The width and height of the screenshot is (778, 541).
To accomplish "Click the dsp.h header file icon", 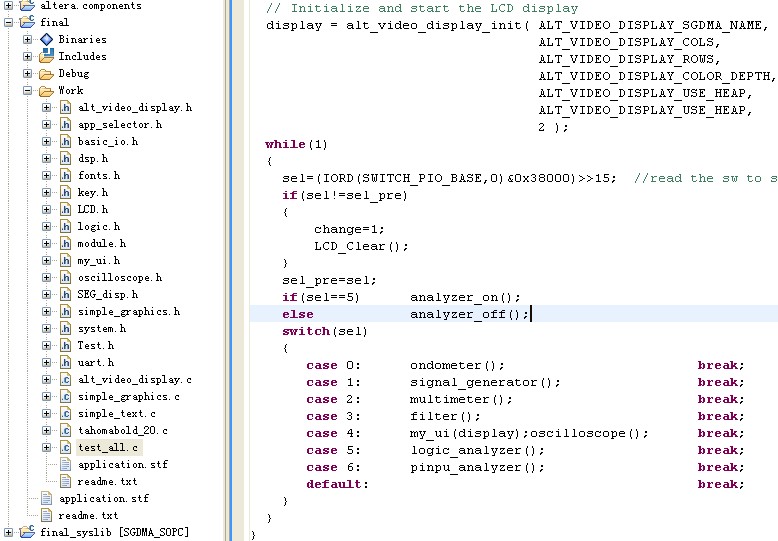I will [65, 158].
